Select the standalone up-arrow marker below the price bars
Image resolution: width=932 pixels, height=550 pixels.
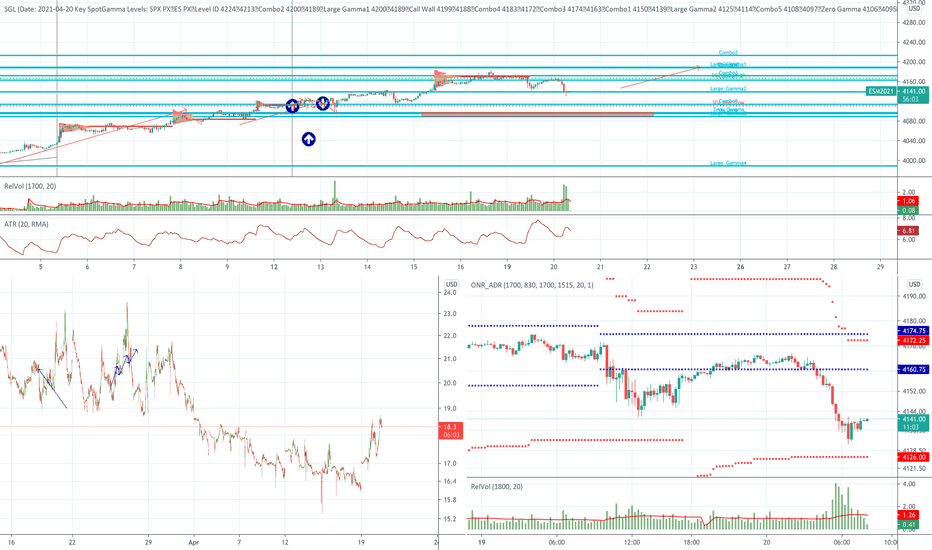tap(308, 139)
